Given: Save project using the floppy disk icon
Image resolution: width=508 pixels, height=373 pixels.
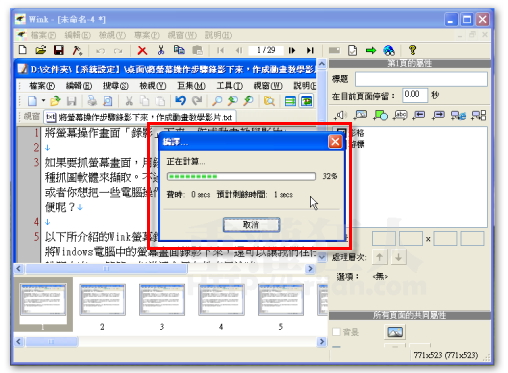Looking at the screenshot, I should 59,50.
